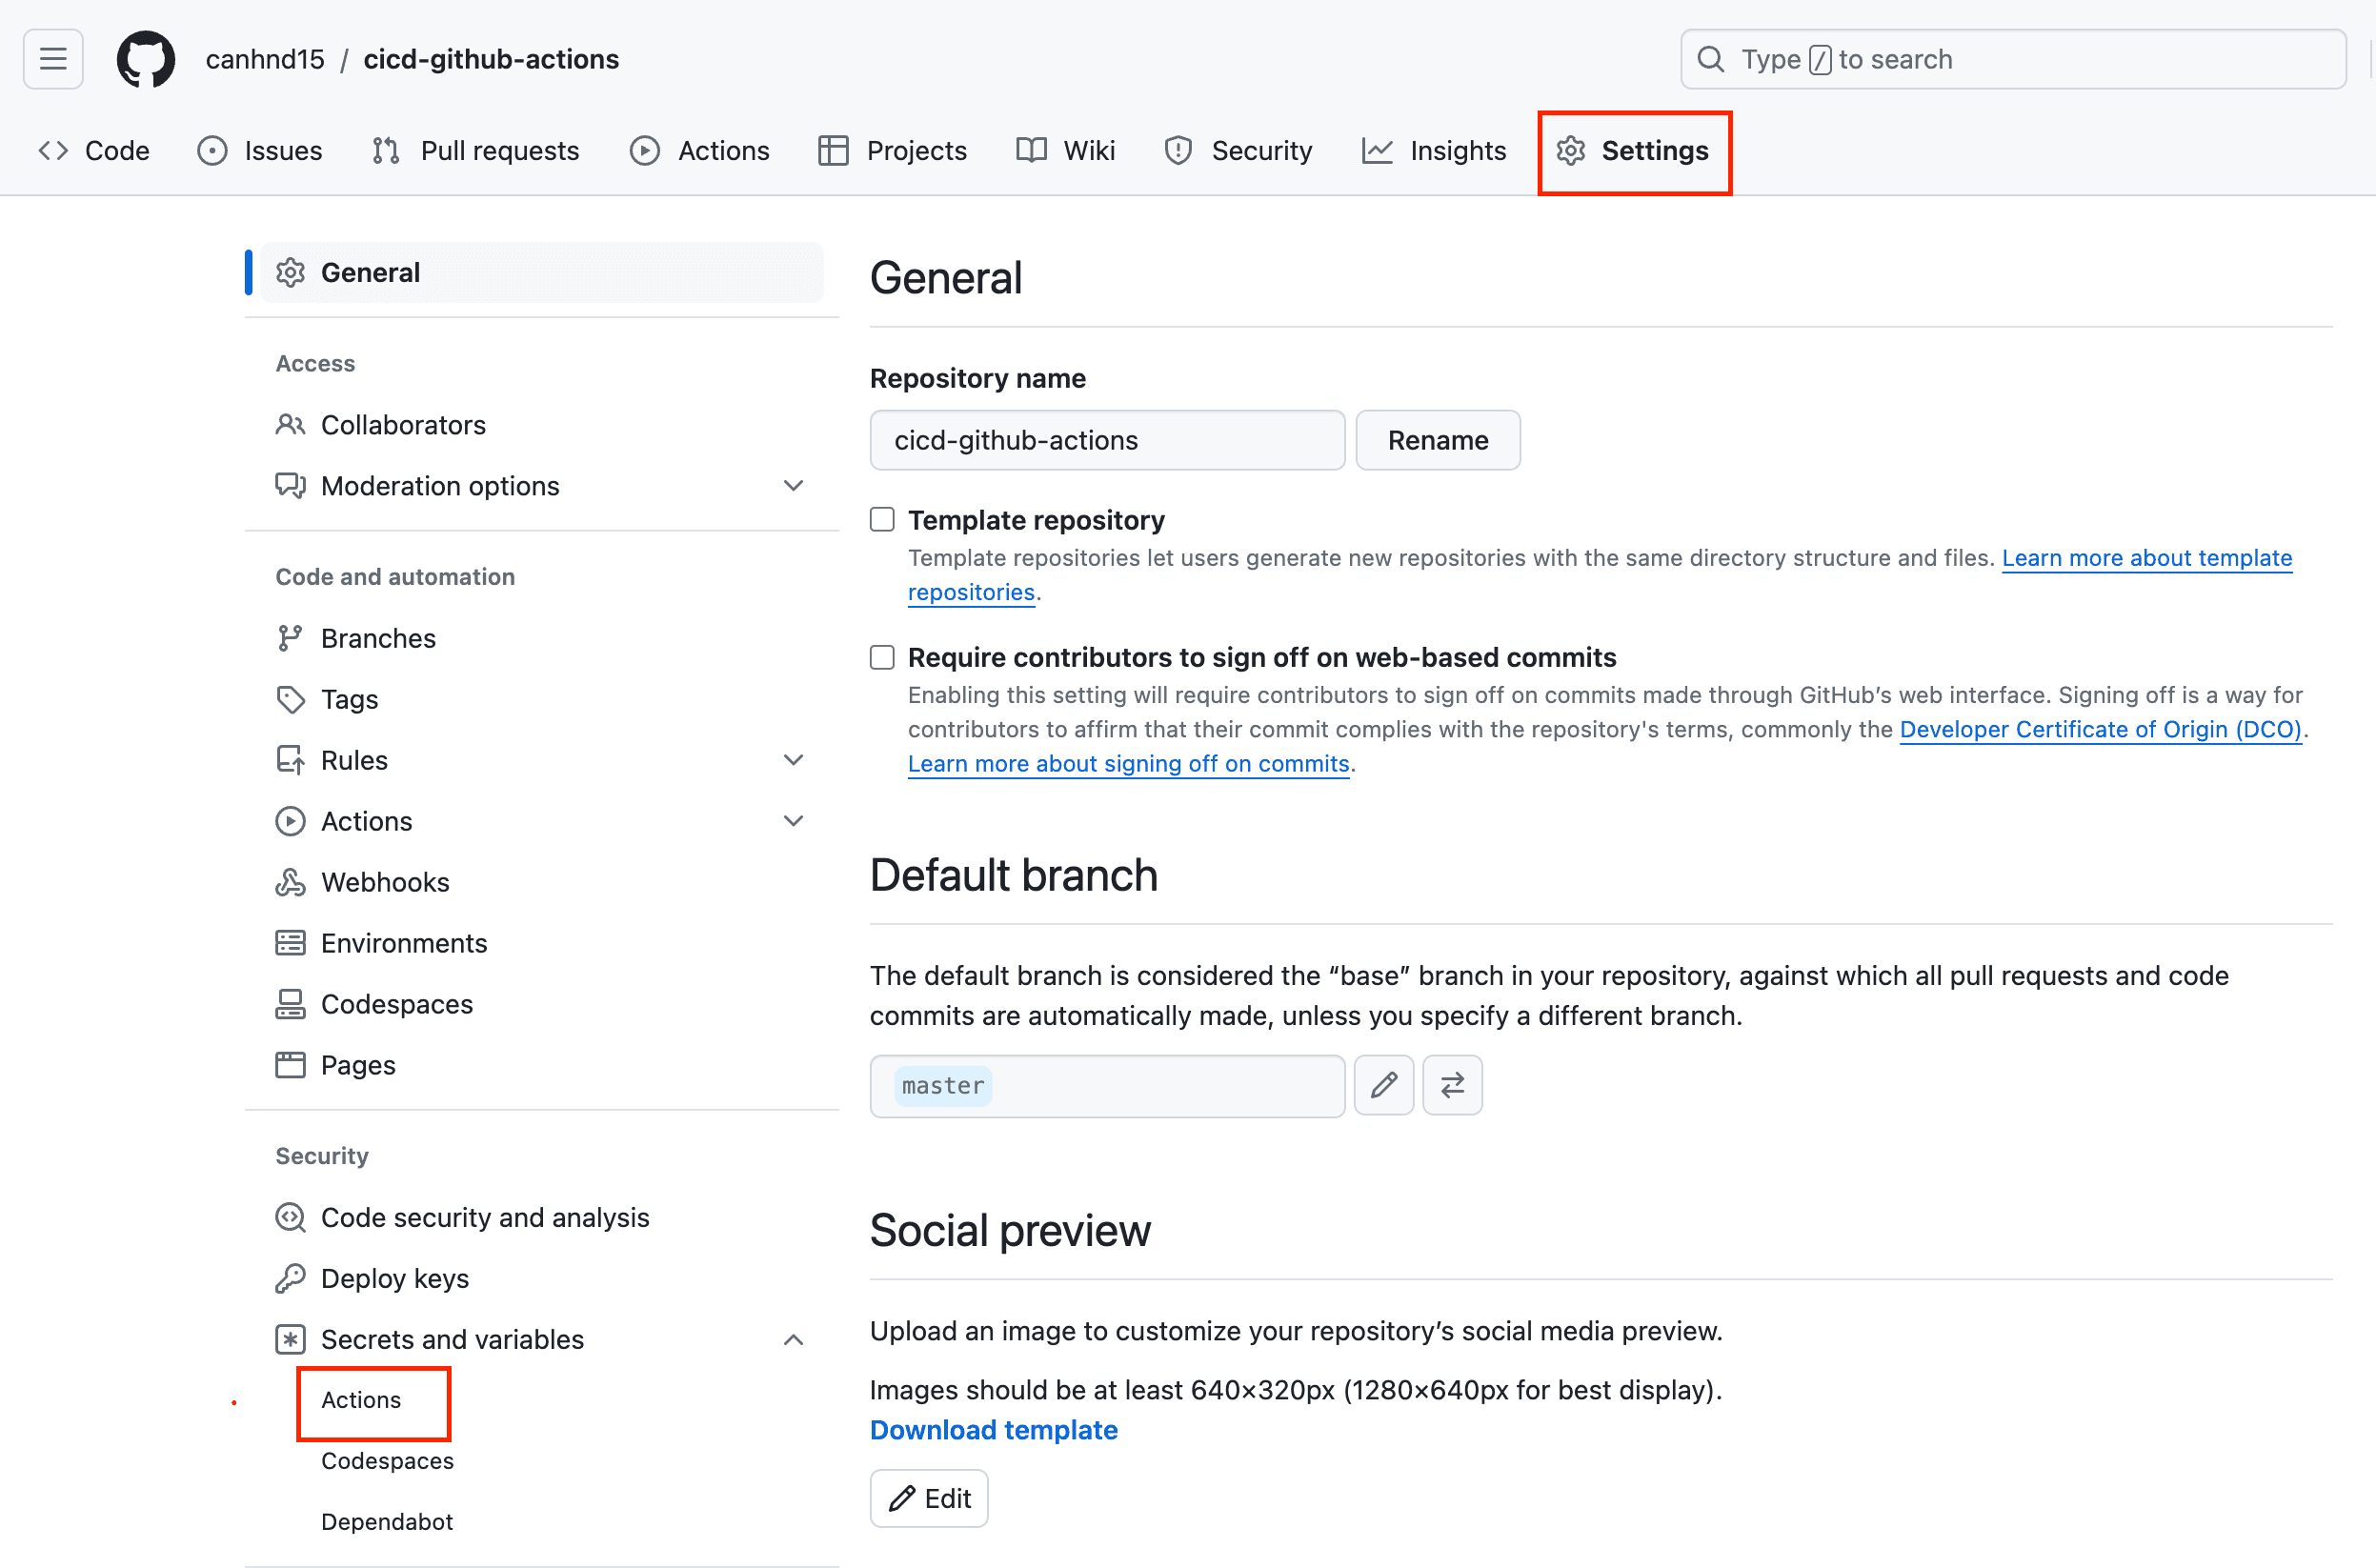The width and height of the screenshot is (2376, 1568).
Task: Click the Type / to search box
Action: [2013, 59]
